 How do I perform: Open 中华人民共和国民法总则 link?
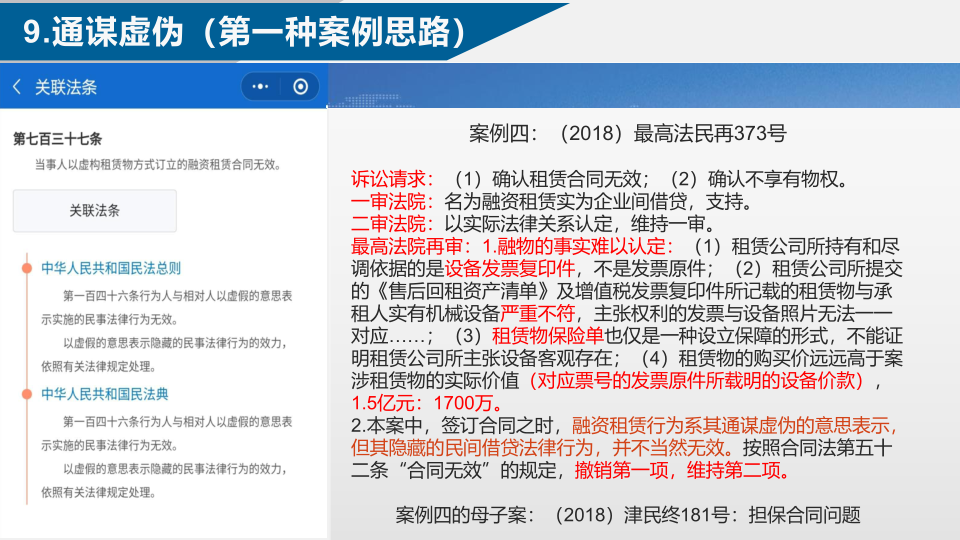[x=111, y=268]
